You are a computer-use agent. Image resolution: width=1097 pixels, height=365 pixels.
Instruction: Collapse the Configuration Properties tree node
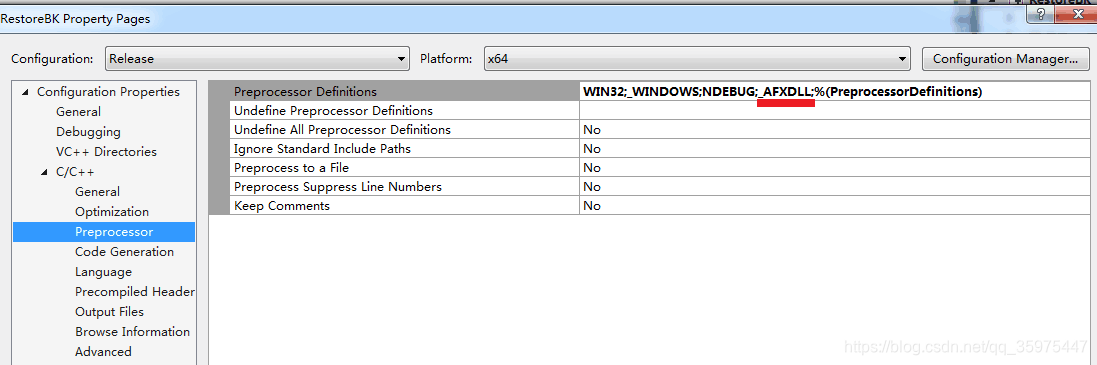coord(26,92)
